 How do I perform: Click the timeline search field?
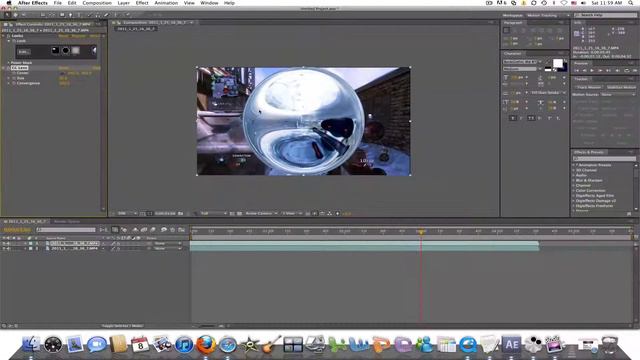pyautogui.click(x=66, y=230)
